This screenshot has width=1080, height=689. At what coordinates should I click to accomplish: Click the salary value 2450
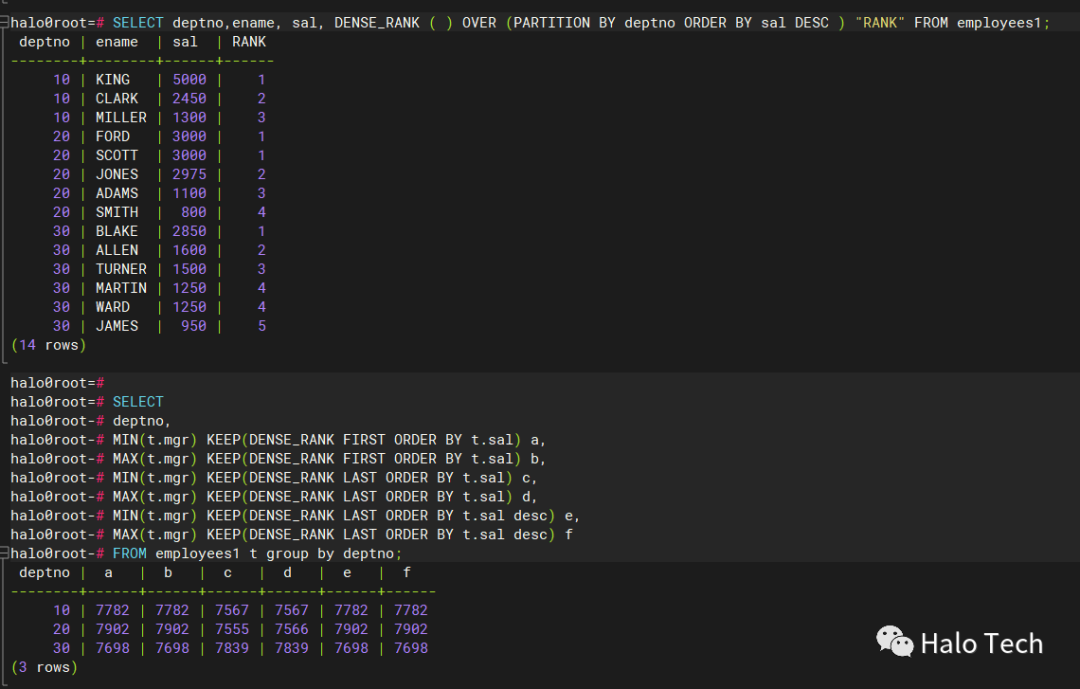[x=189, y=99]
